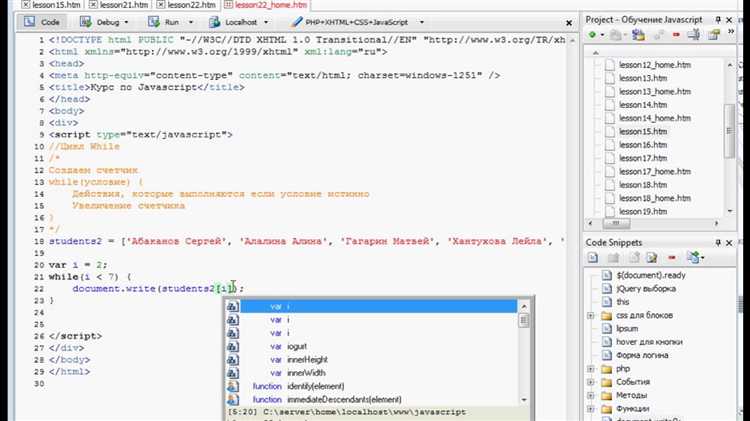
Task: Open the Localhost dropdown arrow
Action: pyautogui.click(x=266, y=22)
